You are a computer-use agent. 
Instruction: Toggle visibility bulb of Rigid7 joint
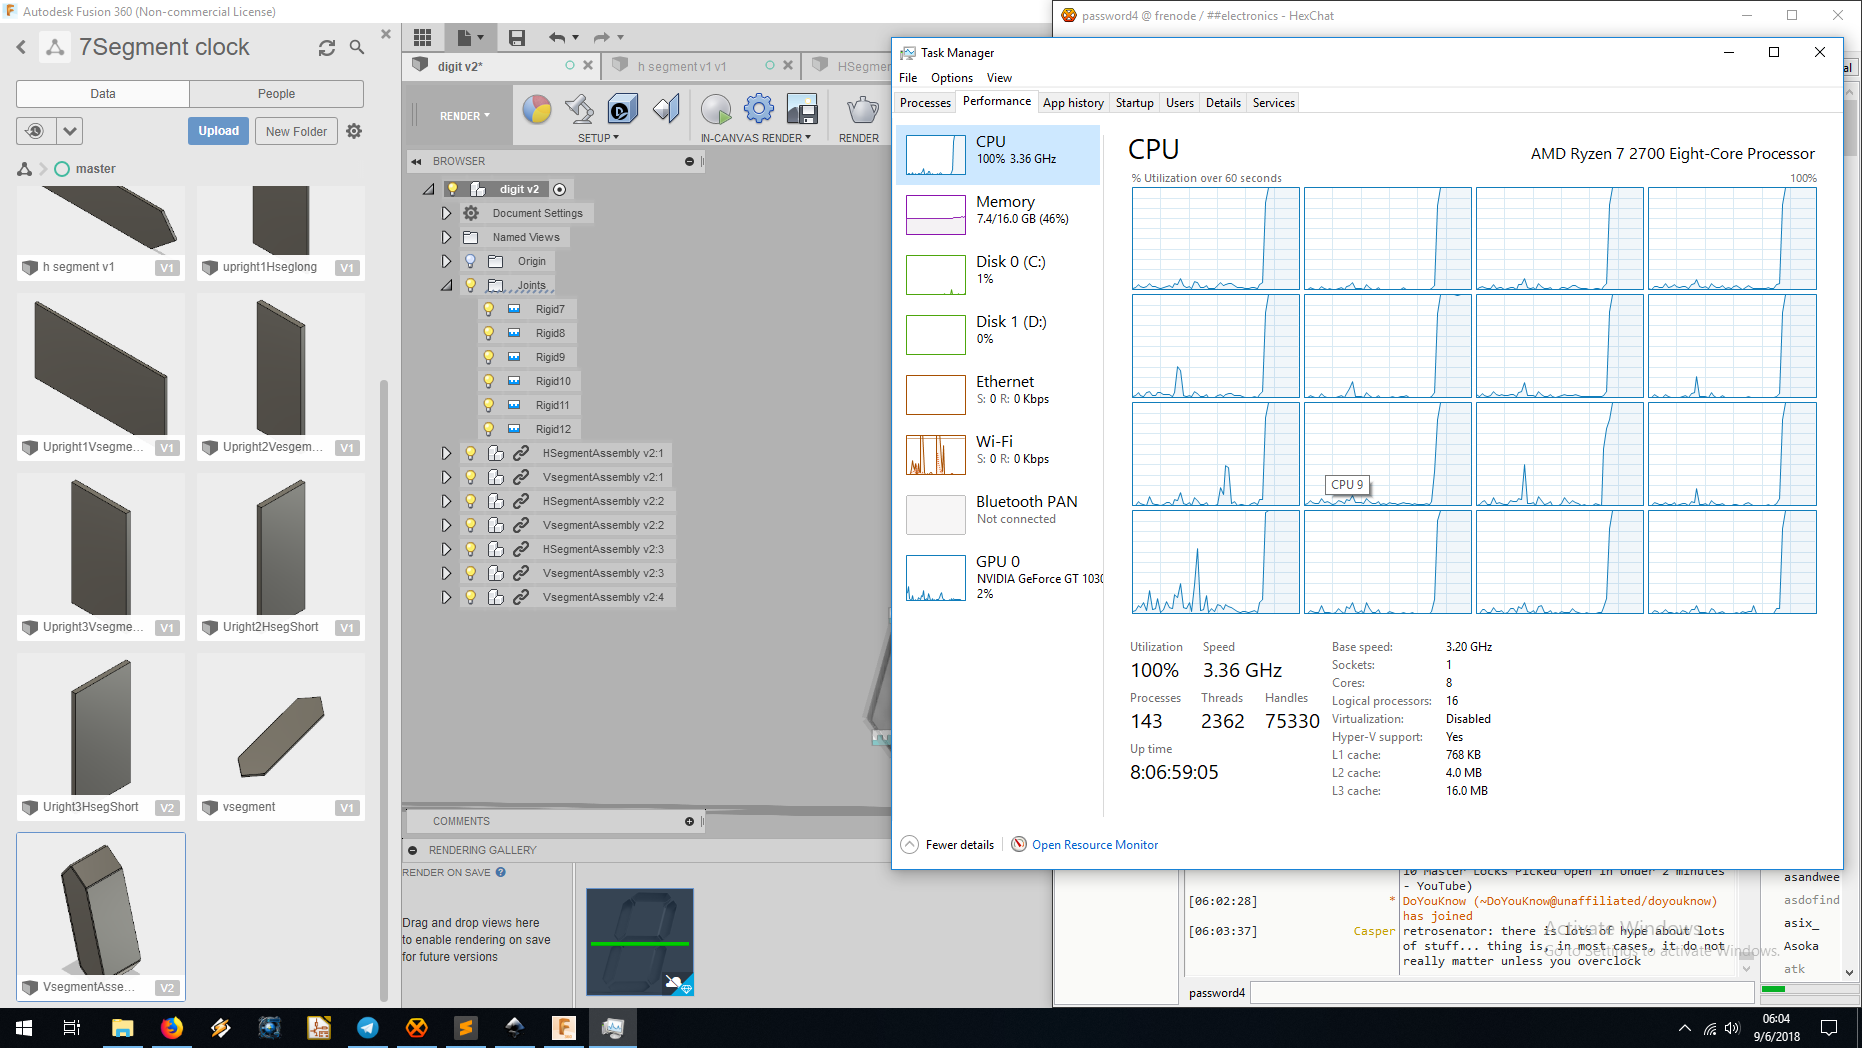tap(488, 309)
